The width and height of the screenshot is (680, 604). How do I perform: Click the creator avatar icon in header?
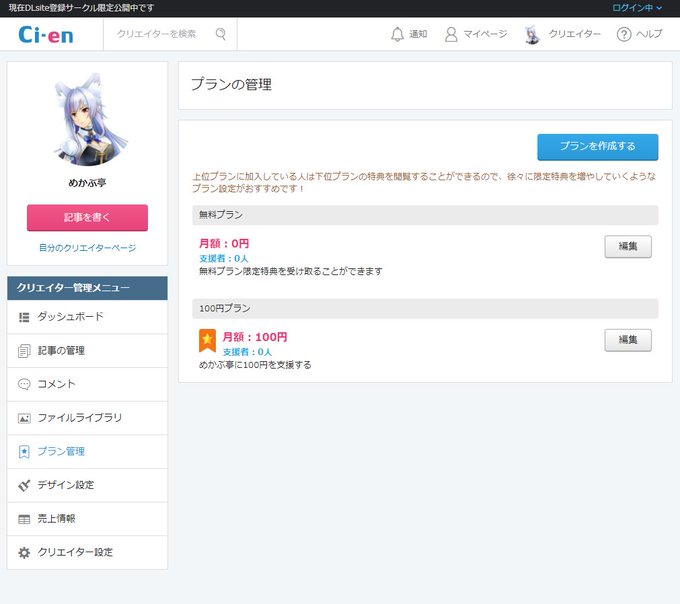coord(533,35)
